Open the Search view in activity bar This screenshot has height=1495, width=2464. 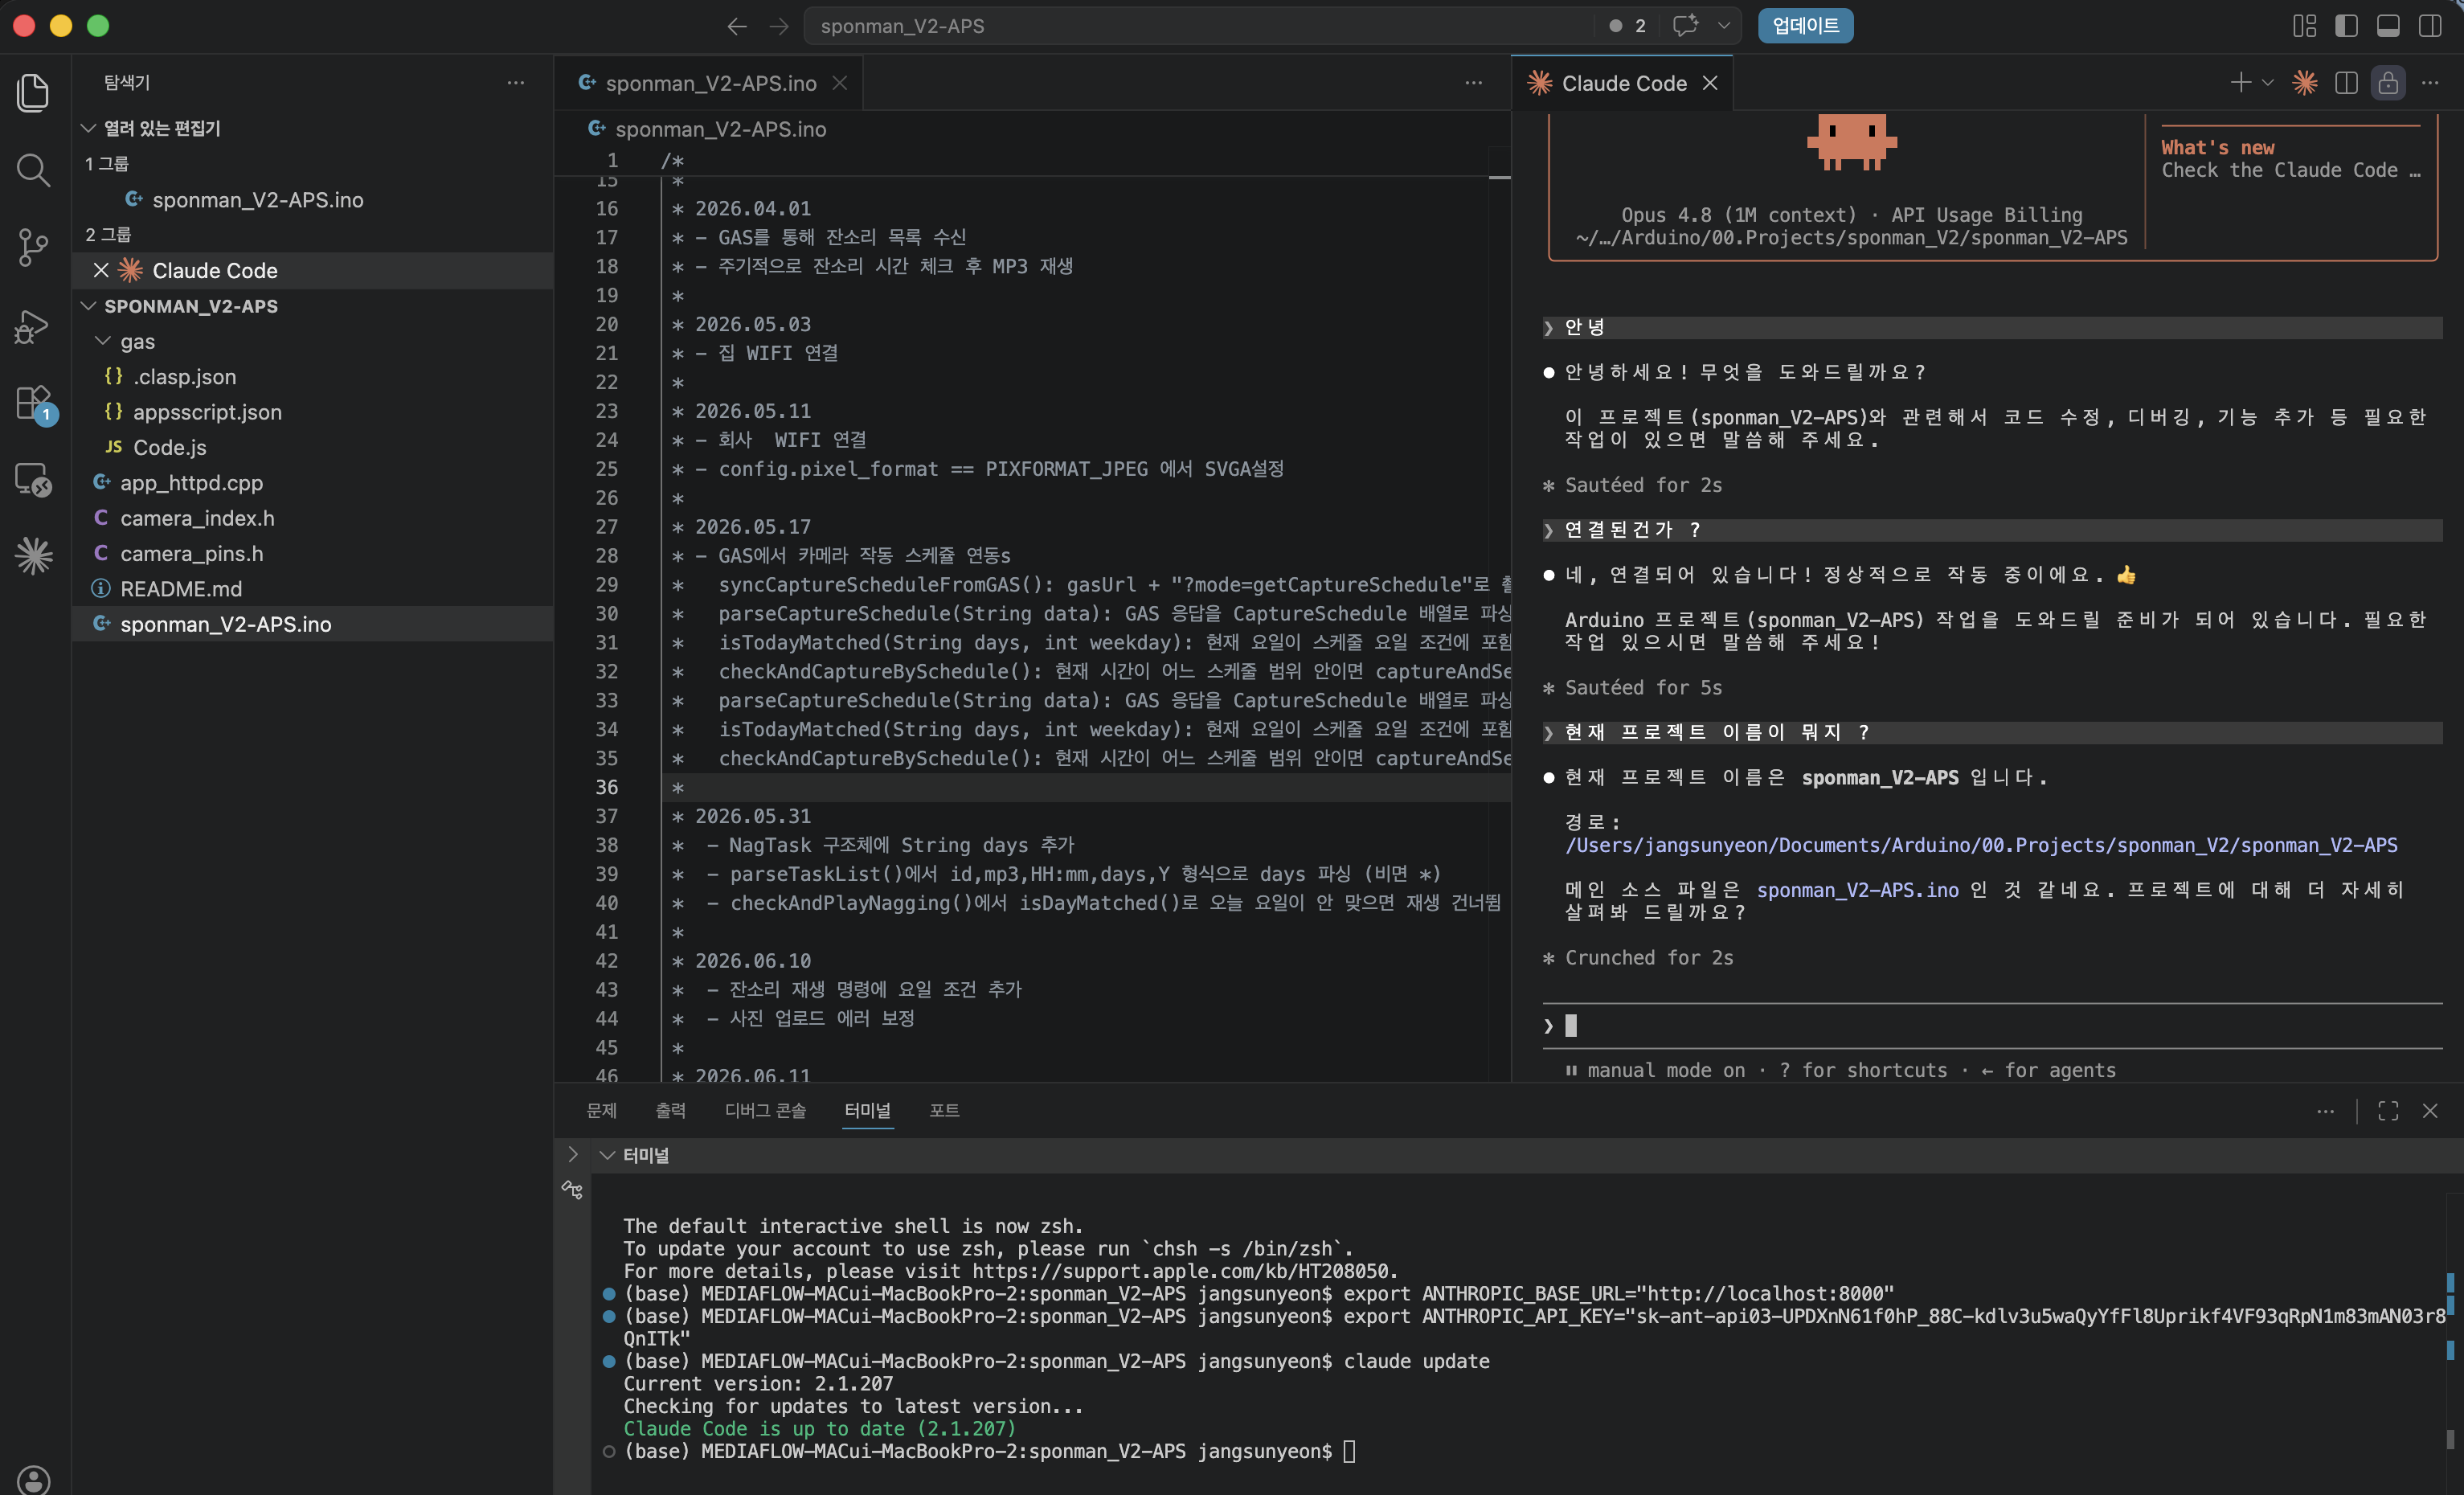point(34,170)
